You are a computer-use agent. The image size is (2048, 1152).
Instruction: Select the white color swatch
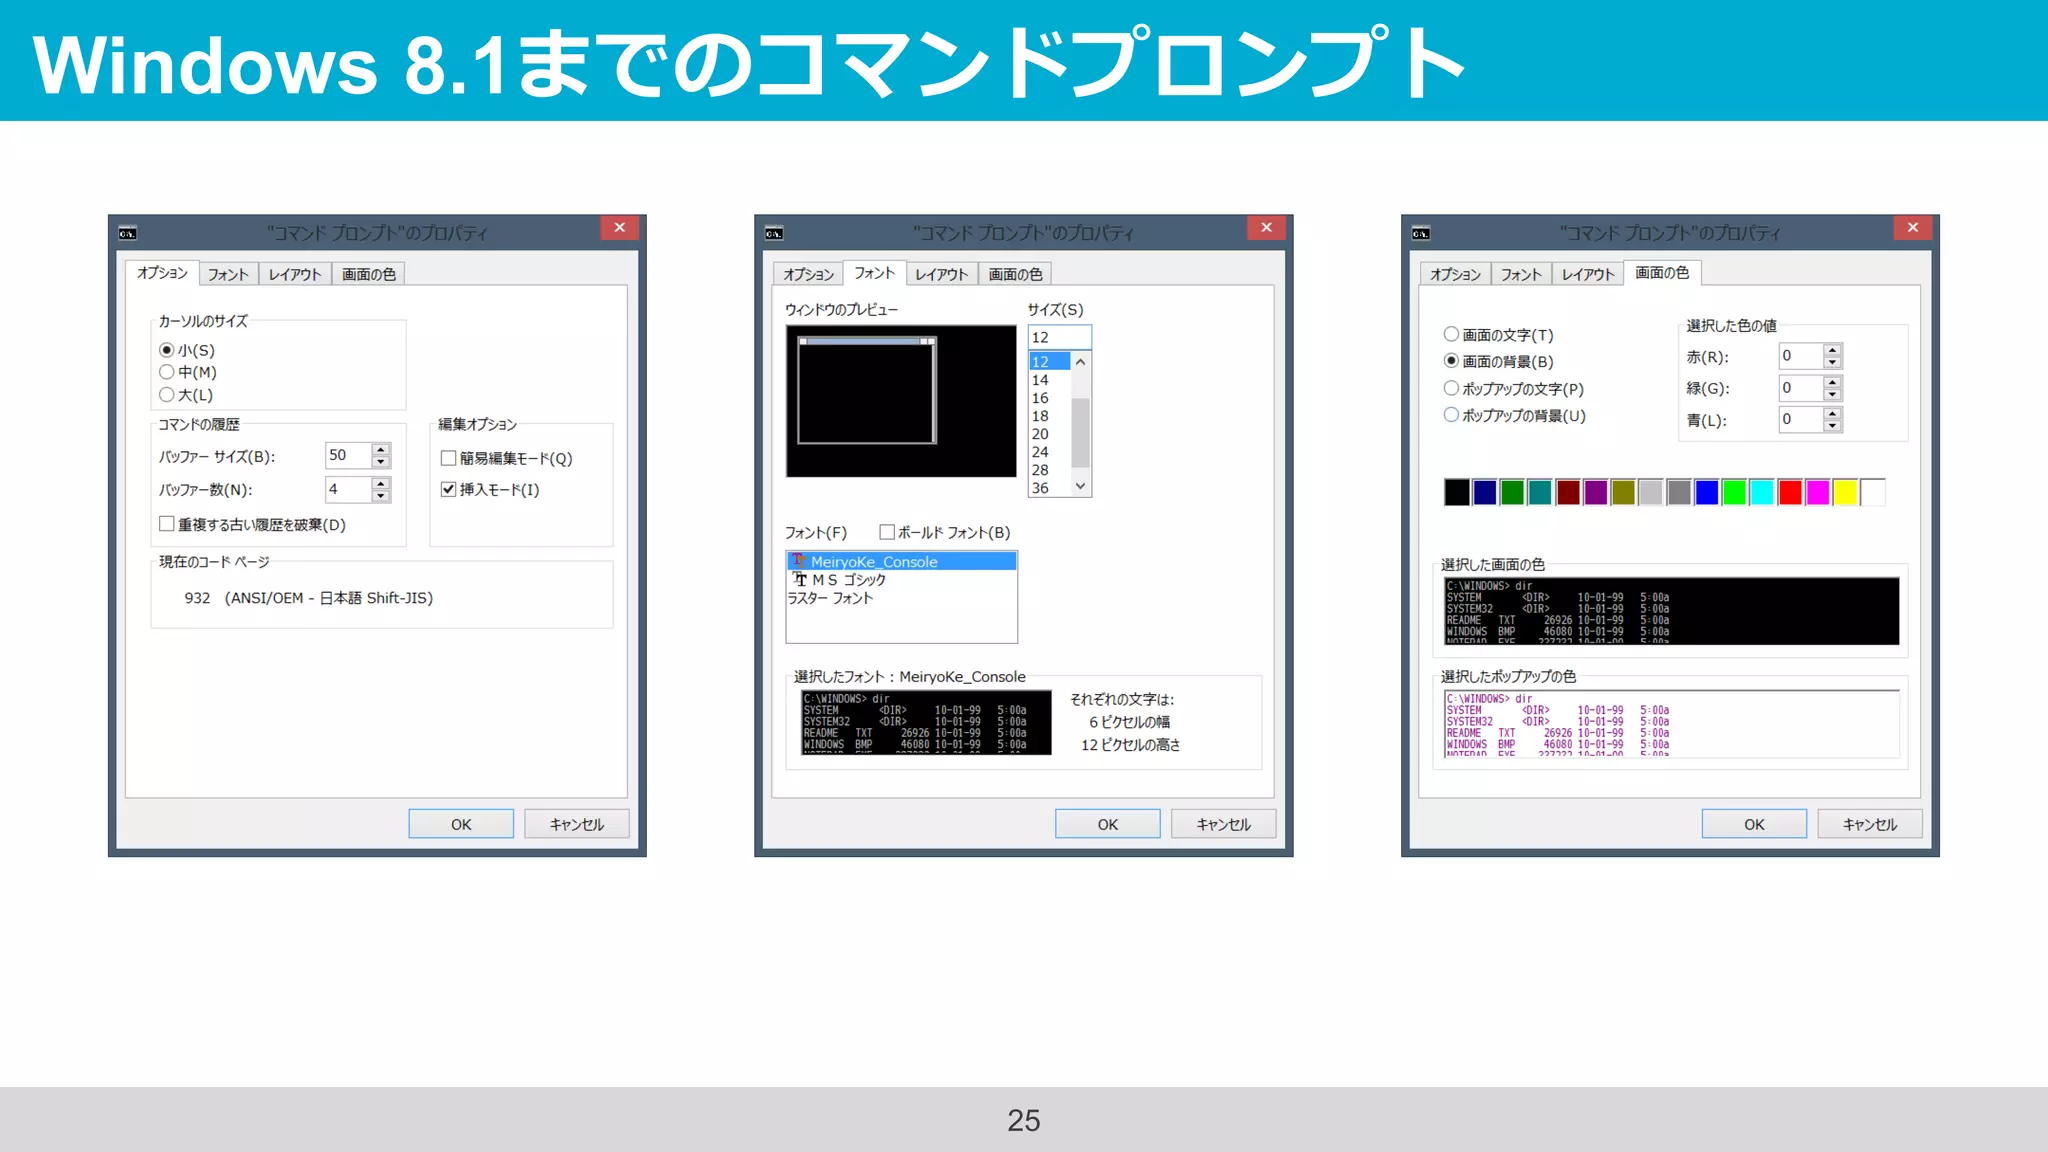[1873, 492]
